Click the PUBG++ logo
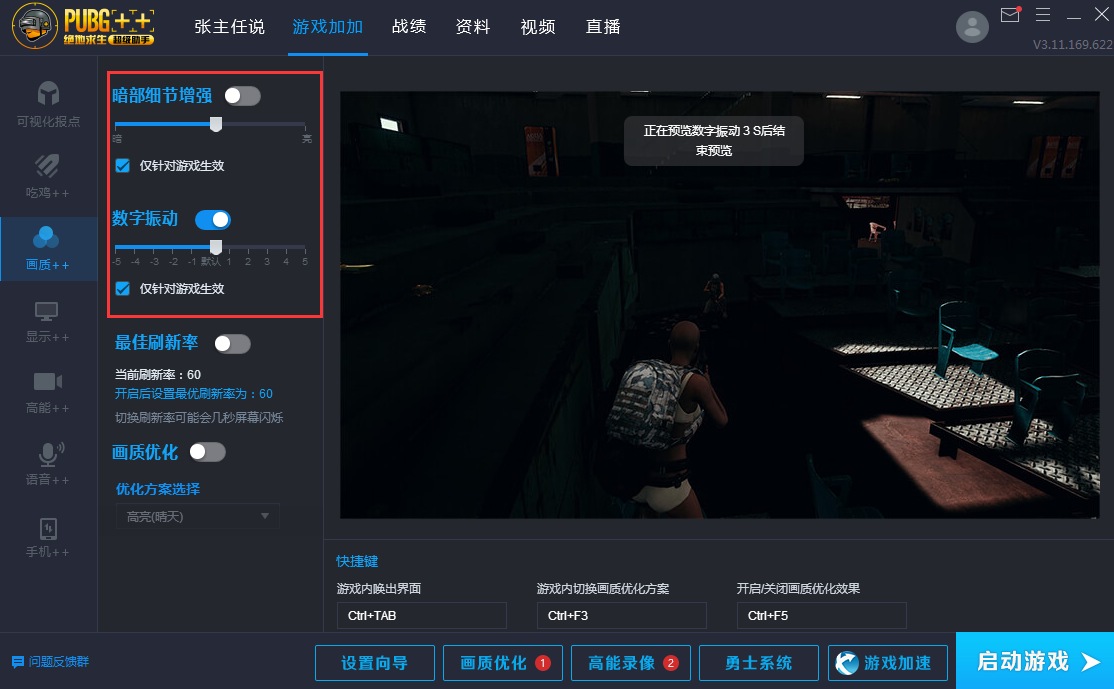 (83, 26)
